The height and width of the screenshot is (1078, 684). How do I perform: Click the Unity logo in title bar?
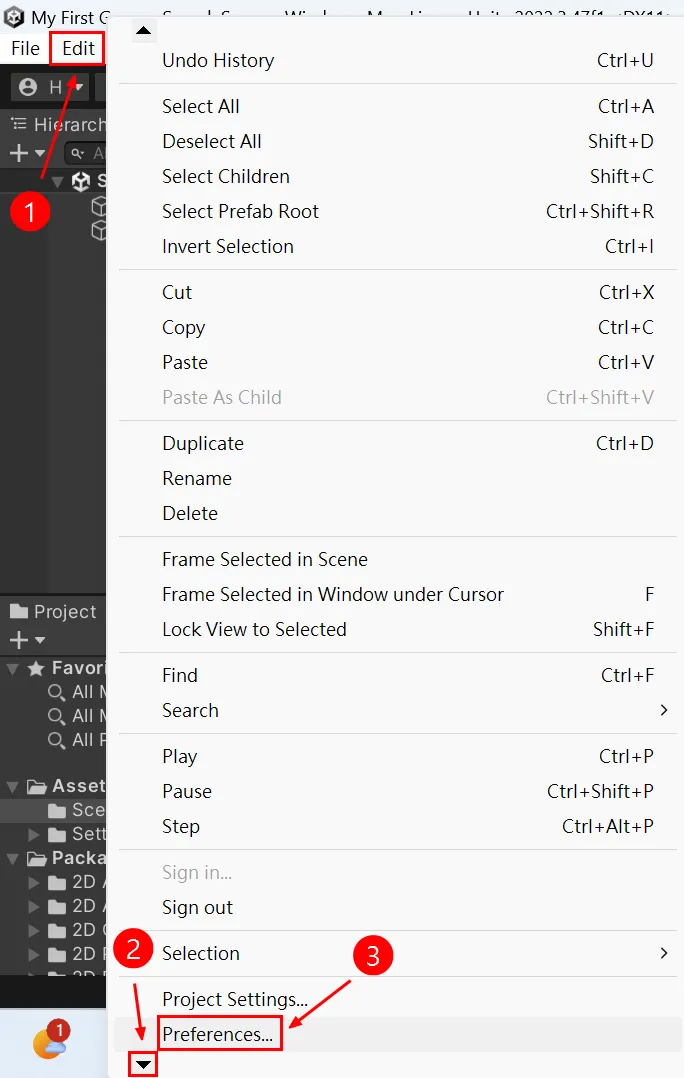click(15, 17)
